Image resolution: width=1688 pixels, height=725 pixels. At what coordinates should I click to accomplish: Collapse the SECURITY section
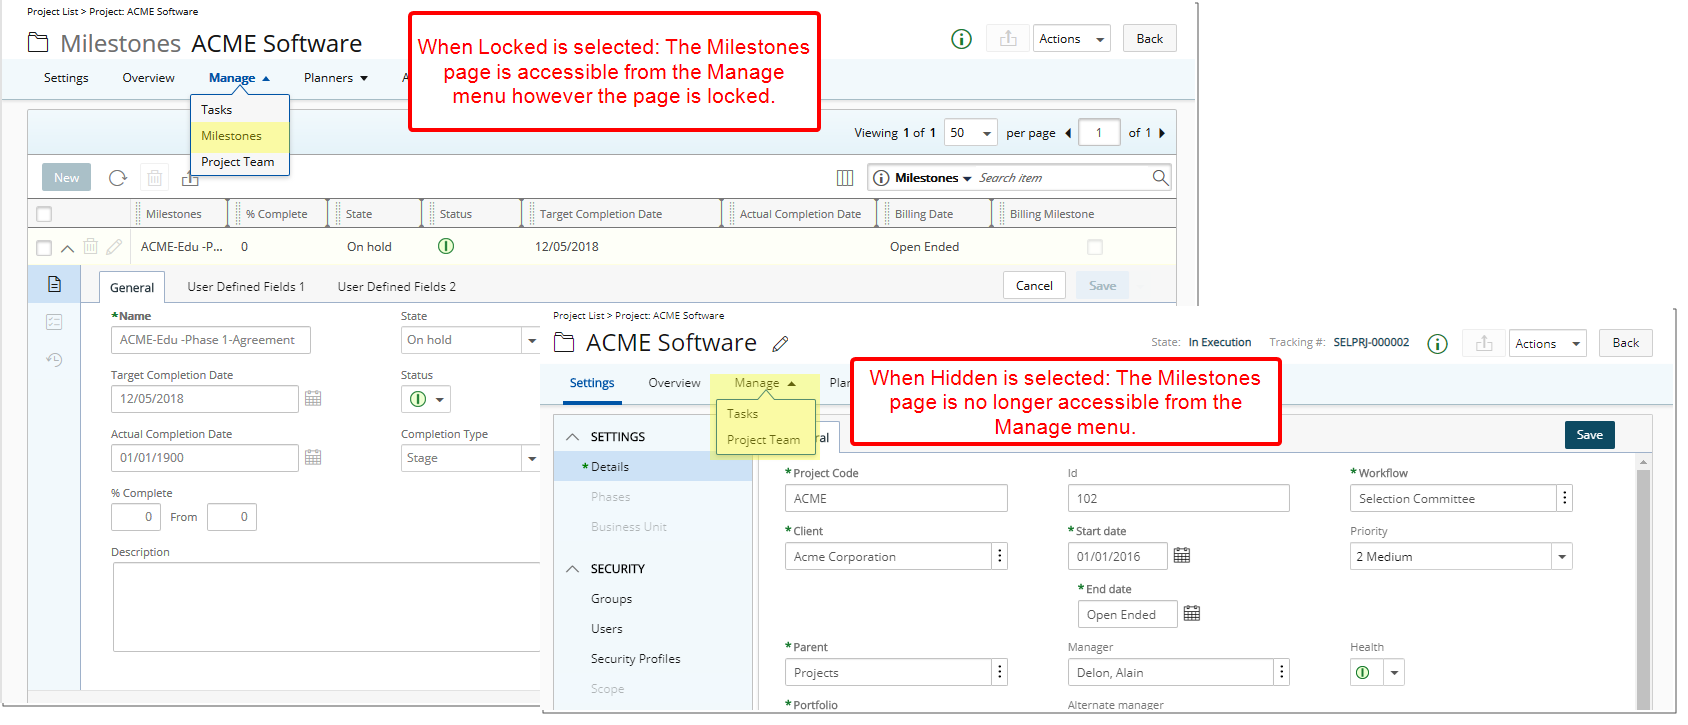[573, 569]
